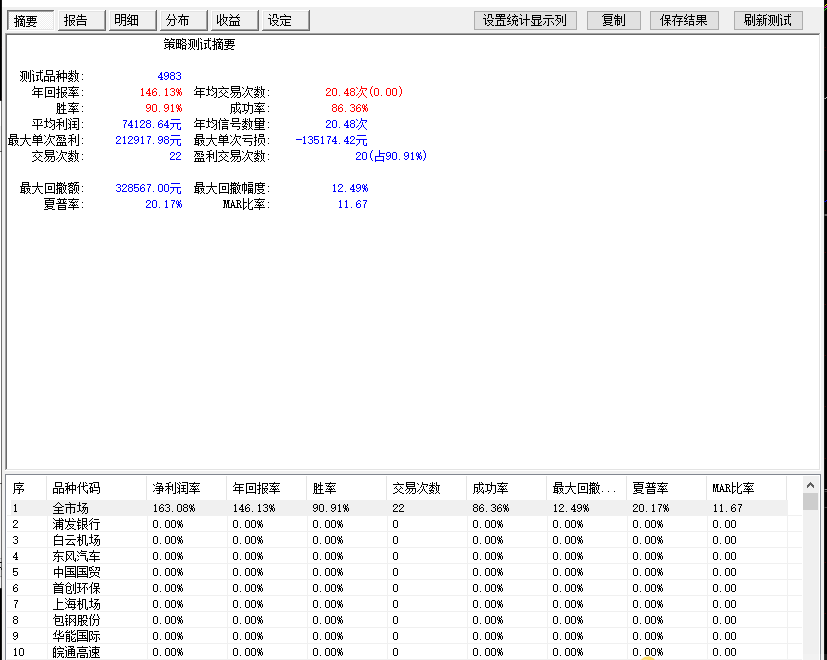
Task: Click the MAR比率 value 11.67 in summary
Action: pyautogui.click(x=352, y=204)
